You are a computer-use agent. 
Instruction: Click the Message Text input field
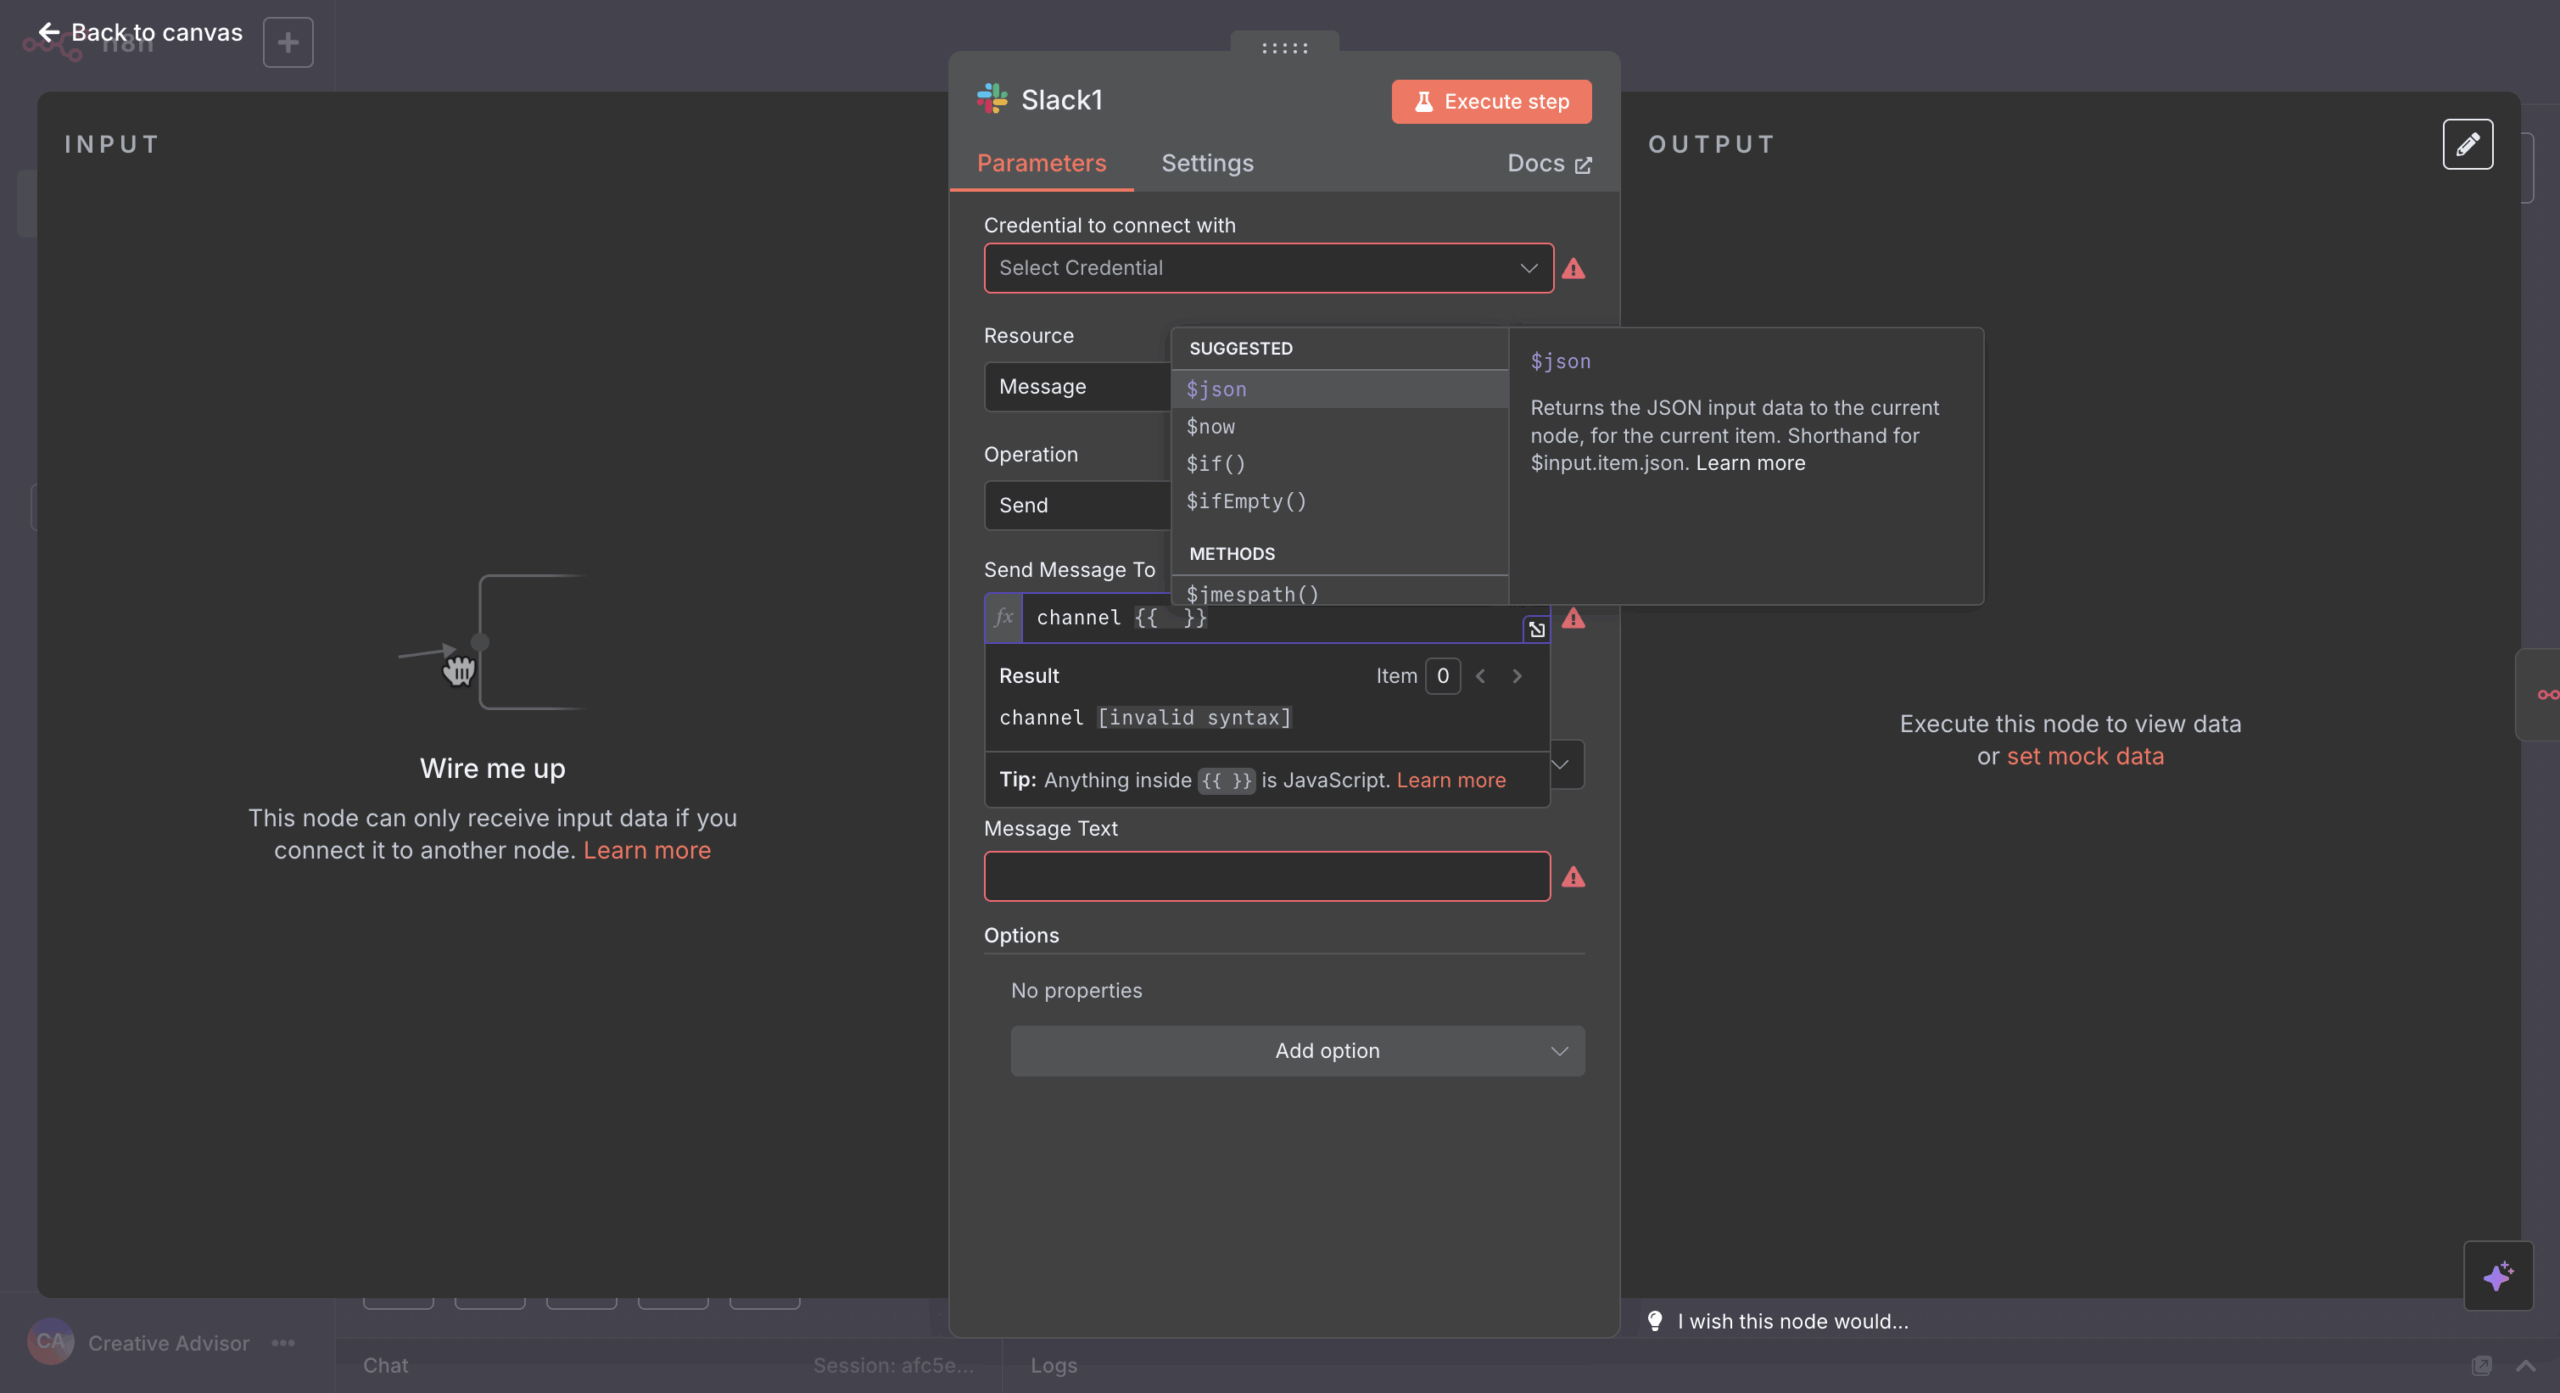tap(1267, 876)
